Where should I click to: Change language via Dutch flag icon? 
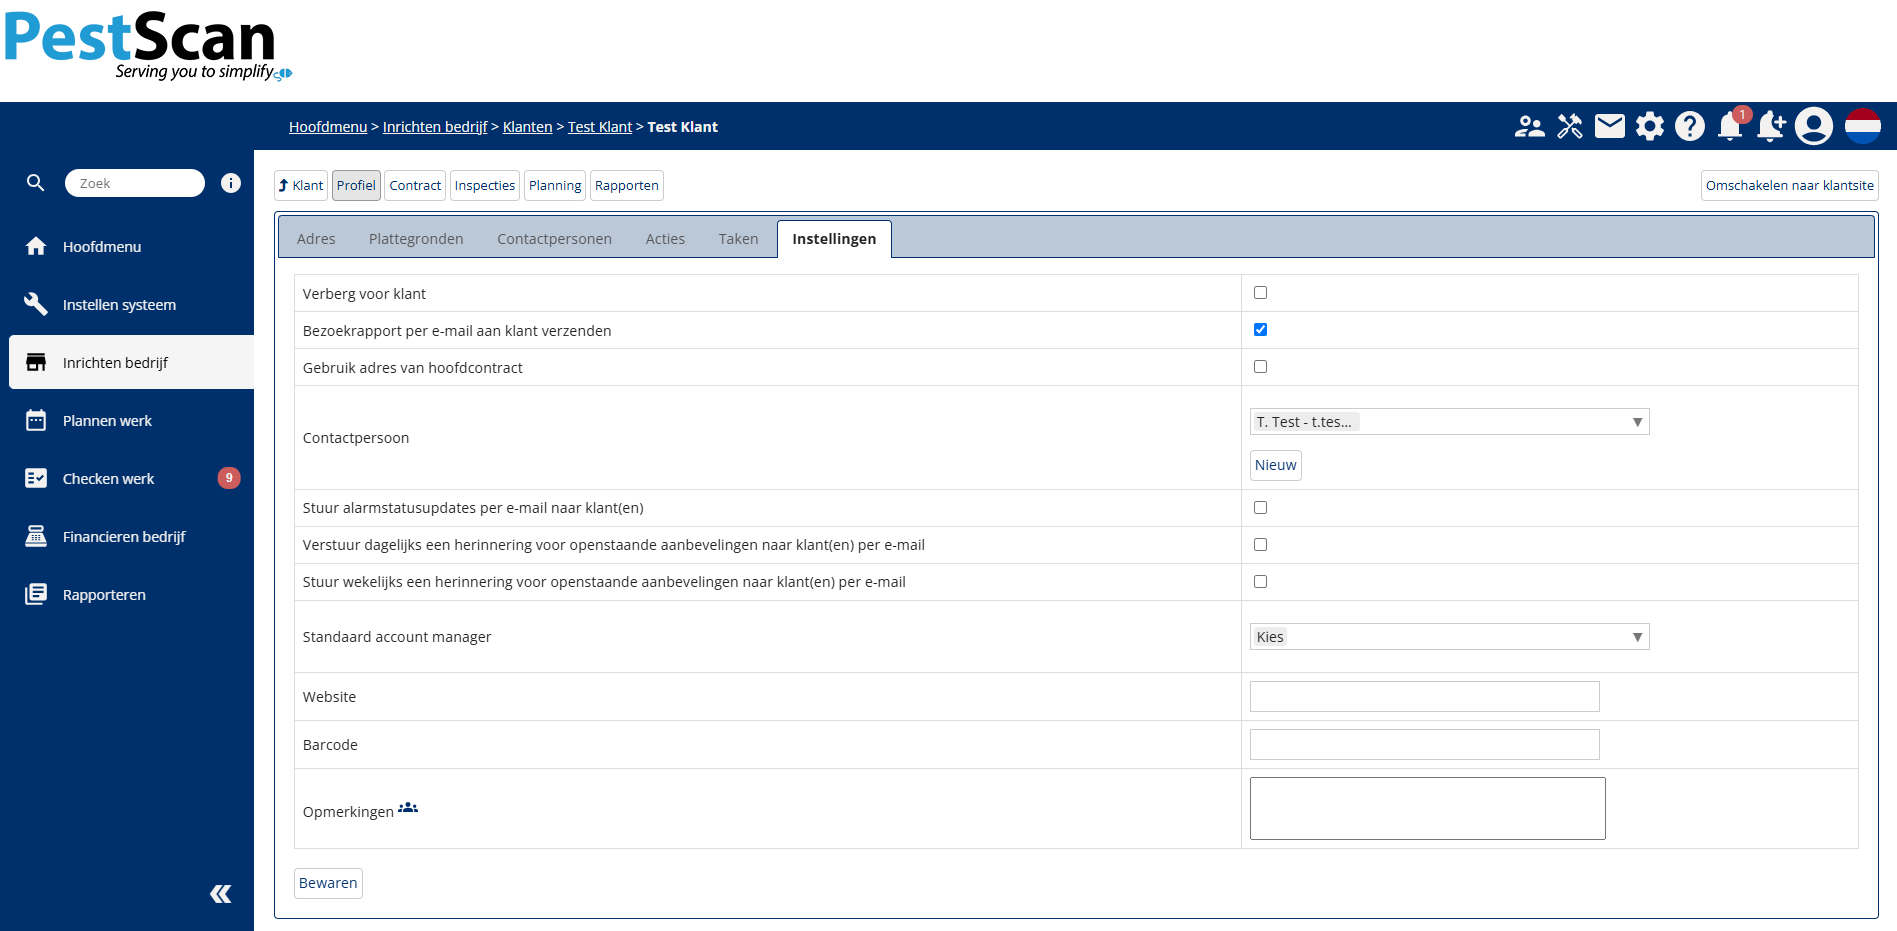point(1863,126)
